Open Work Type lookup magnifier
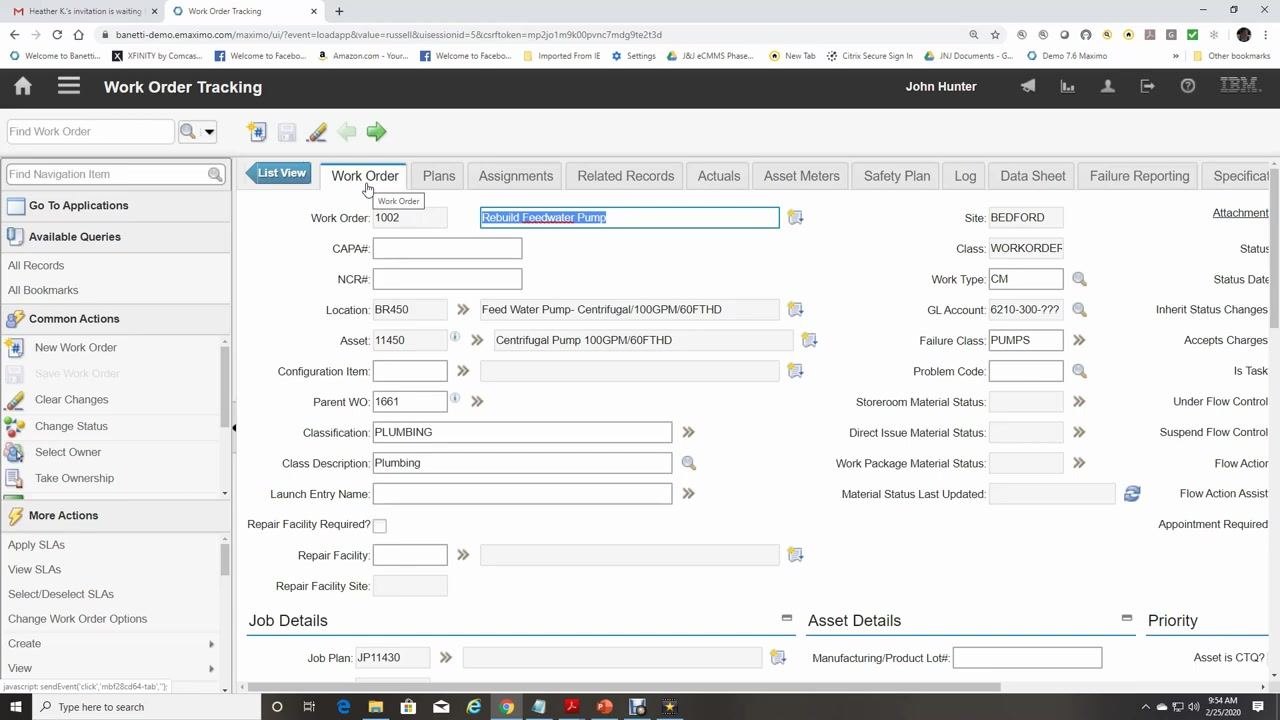Viewport: 1280px width, 720px height. (1079, 280)
